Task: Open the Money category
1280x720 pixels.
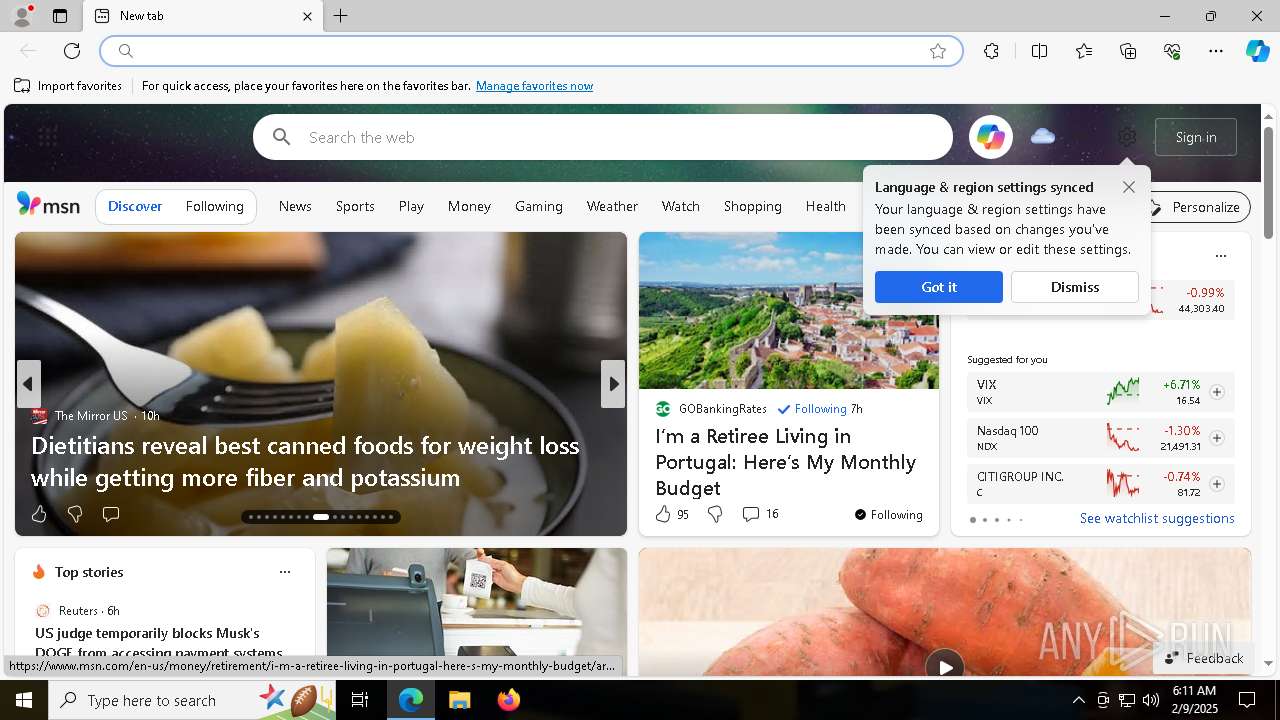Action: [469, 206]
